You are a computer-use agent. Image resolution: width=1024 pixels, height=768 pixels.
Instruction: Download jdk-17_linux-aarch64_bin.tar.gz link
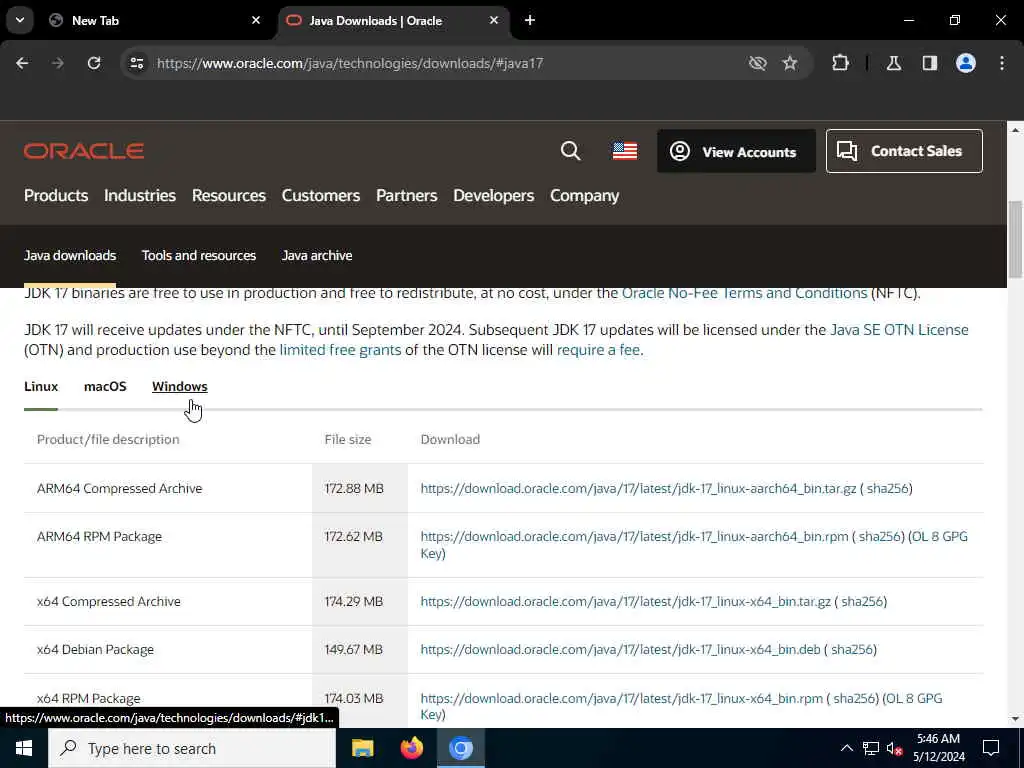point(638,488)
